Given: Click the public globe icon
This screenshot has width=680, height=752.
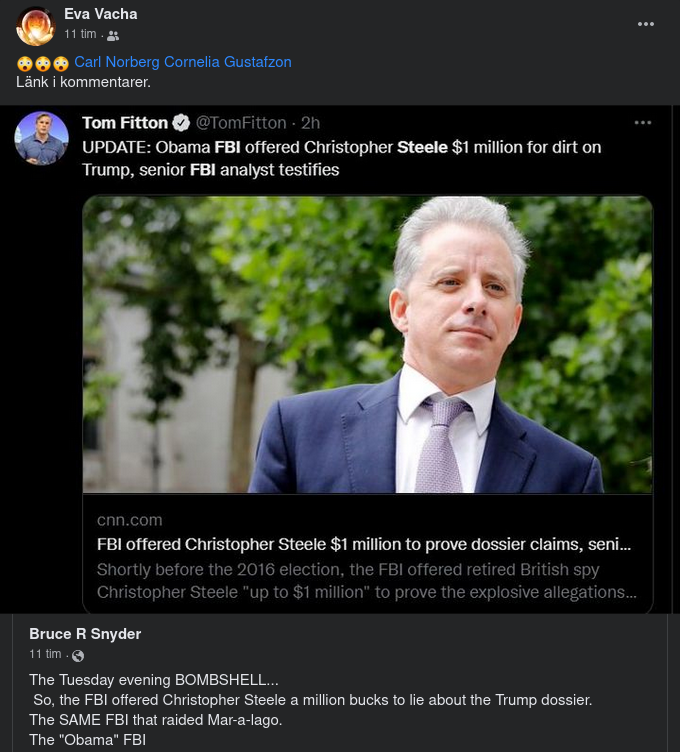Looking at the screenshot, I should tap(78, 655).
